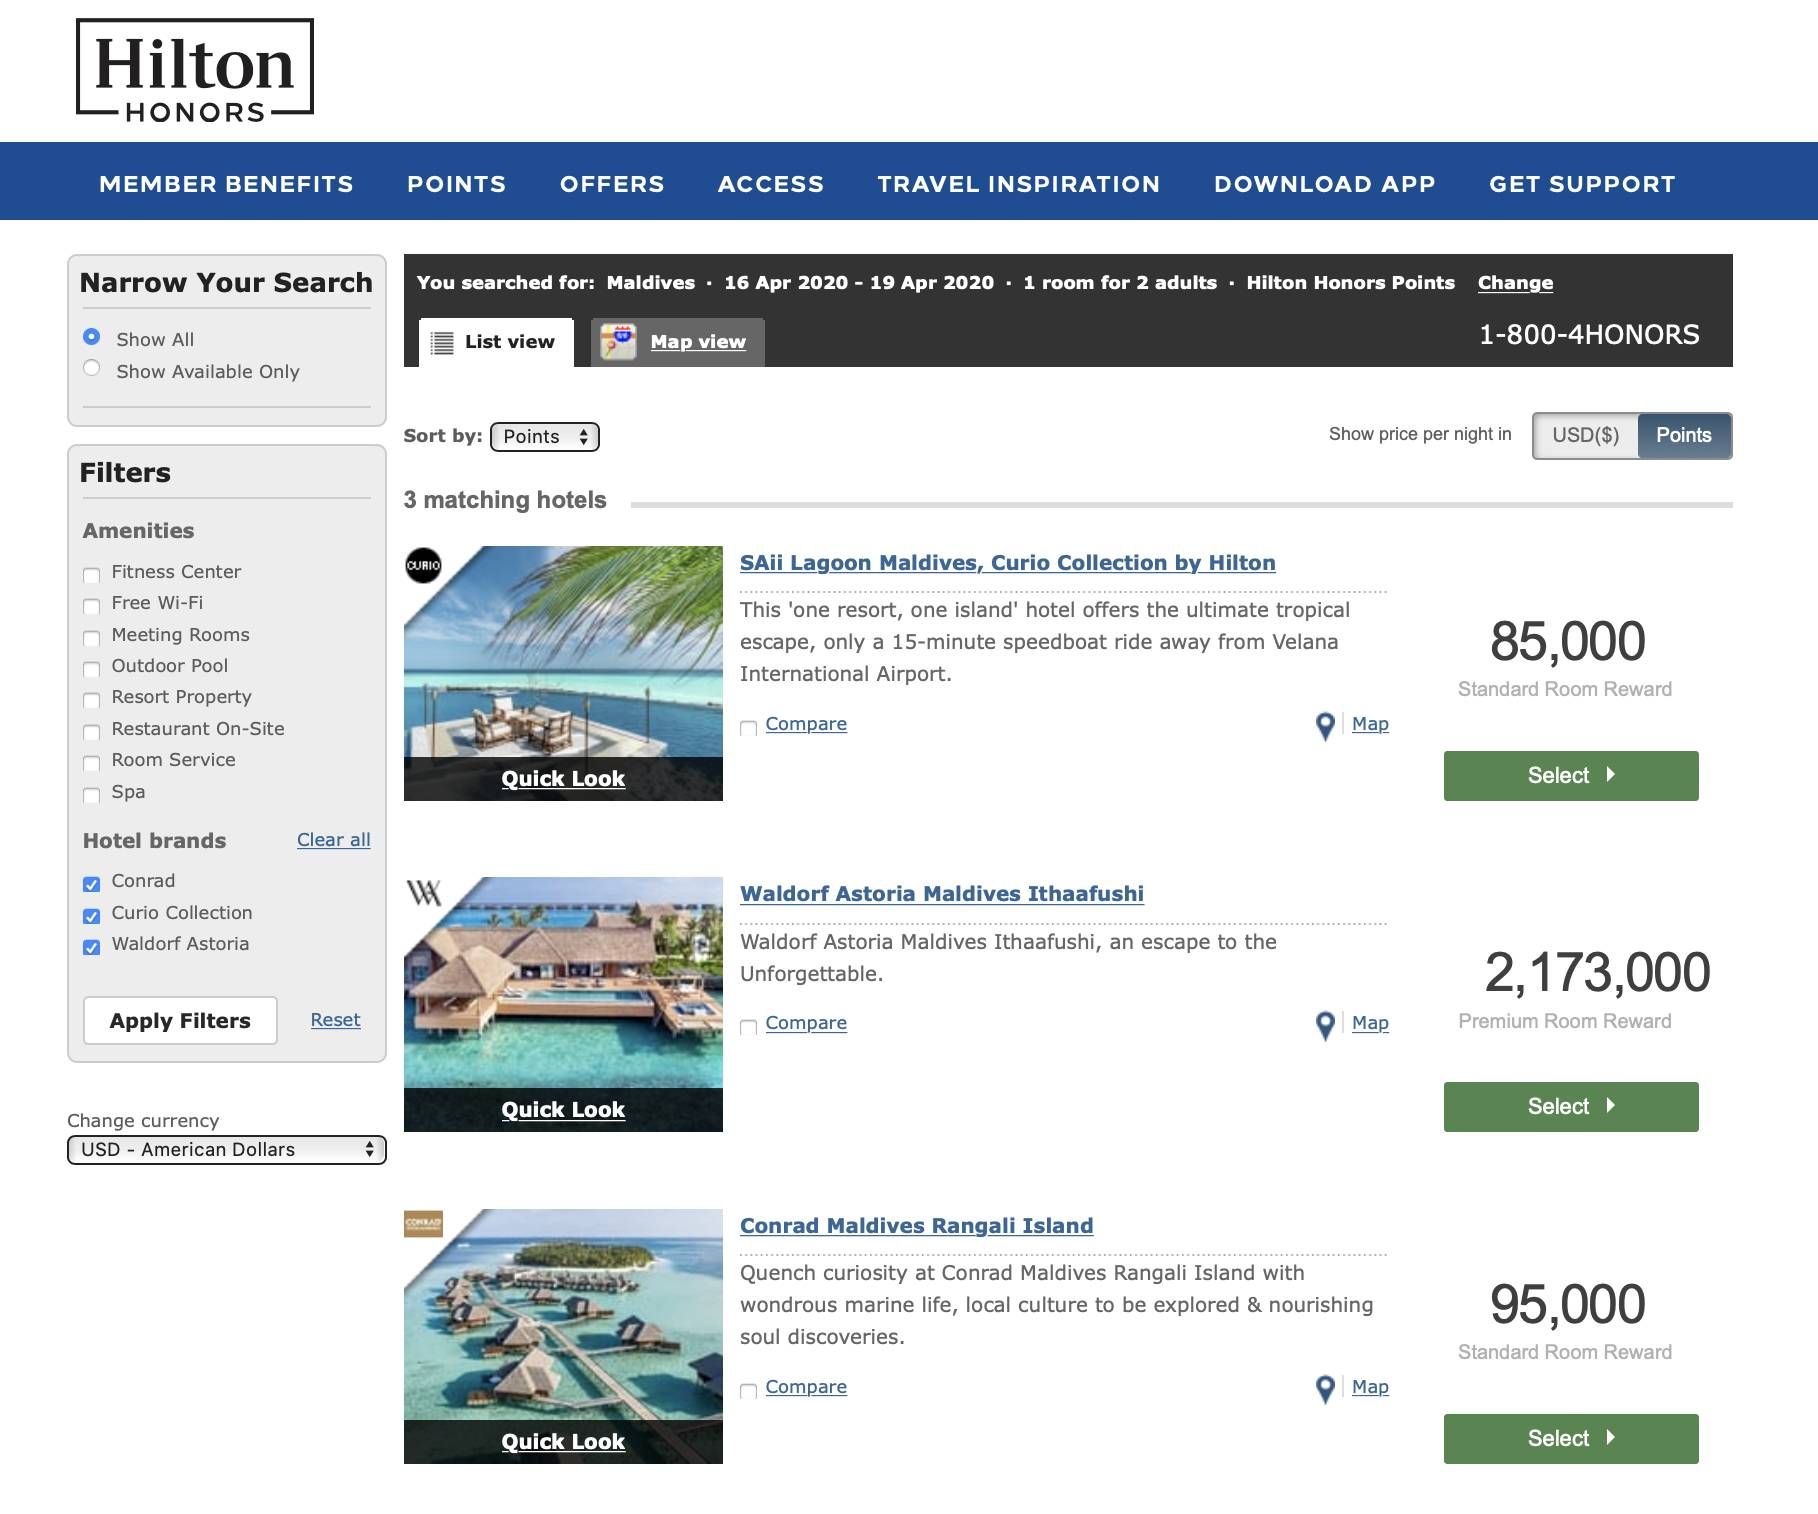
Task: Open Map link for Conrad Rangali
Action: [x=1370, y=1387]
